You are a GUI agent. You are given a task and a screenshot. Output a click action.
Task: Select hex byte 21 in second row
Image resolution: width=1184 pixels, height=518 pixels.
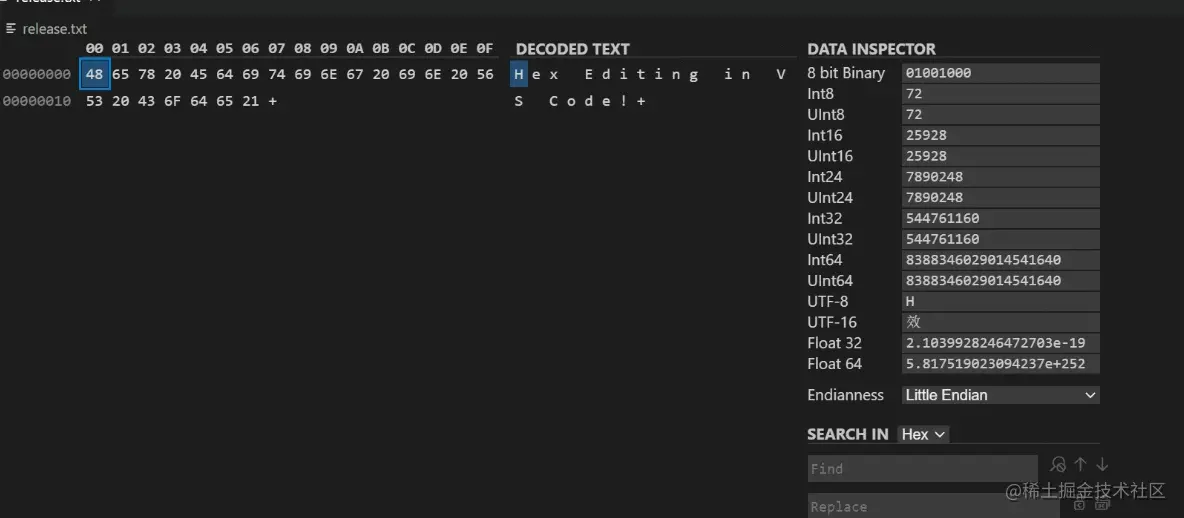click(x=251, y=101)
